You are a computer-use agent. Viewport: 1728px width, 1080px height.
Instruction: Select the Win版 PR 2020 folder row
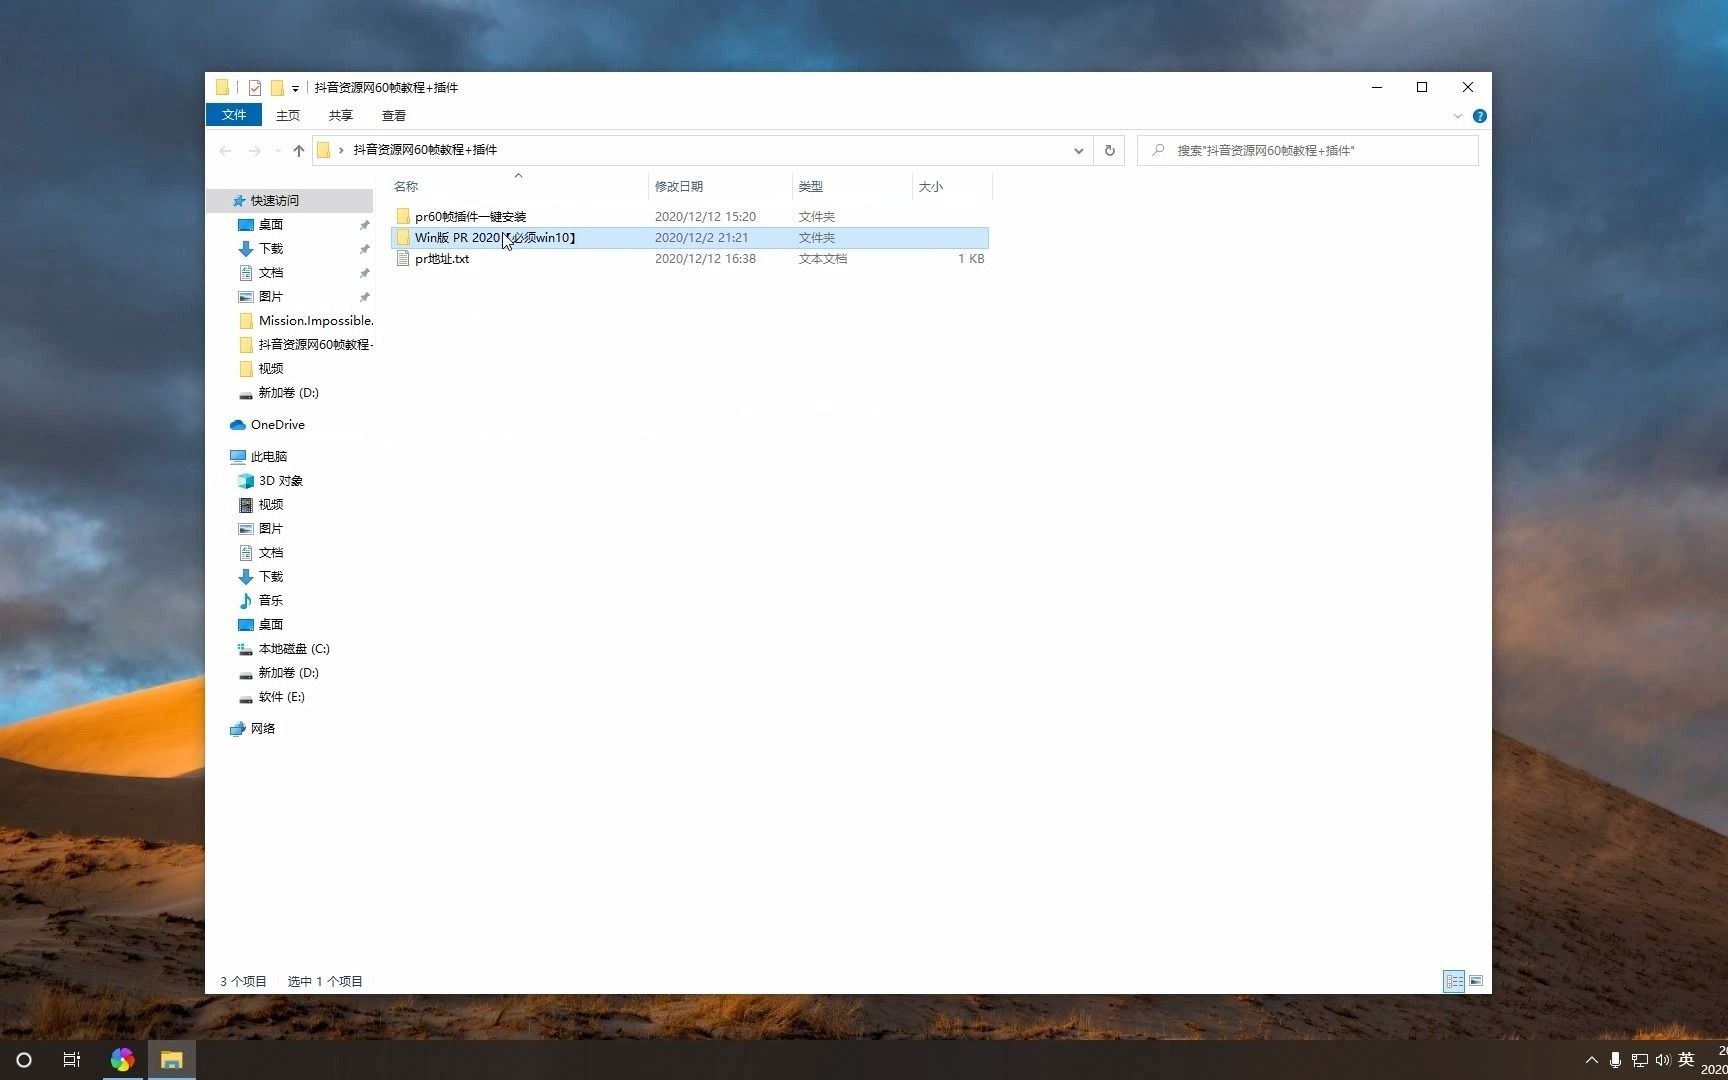coord(689,237)
